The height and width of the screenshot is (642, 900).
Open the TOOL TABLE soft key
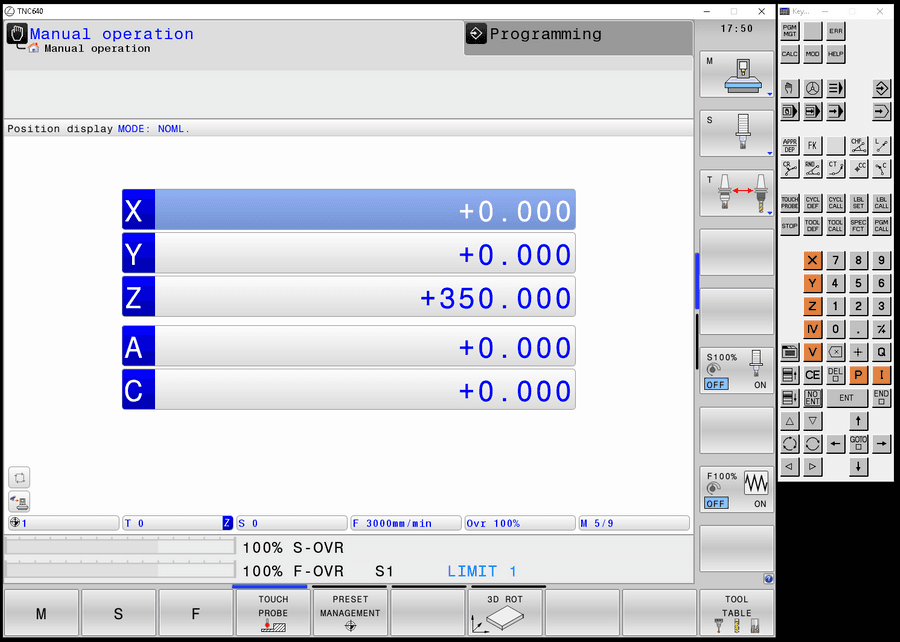pos(736,612)
